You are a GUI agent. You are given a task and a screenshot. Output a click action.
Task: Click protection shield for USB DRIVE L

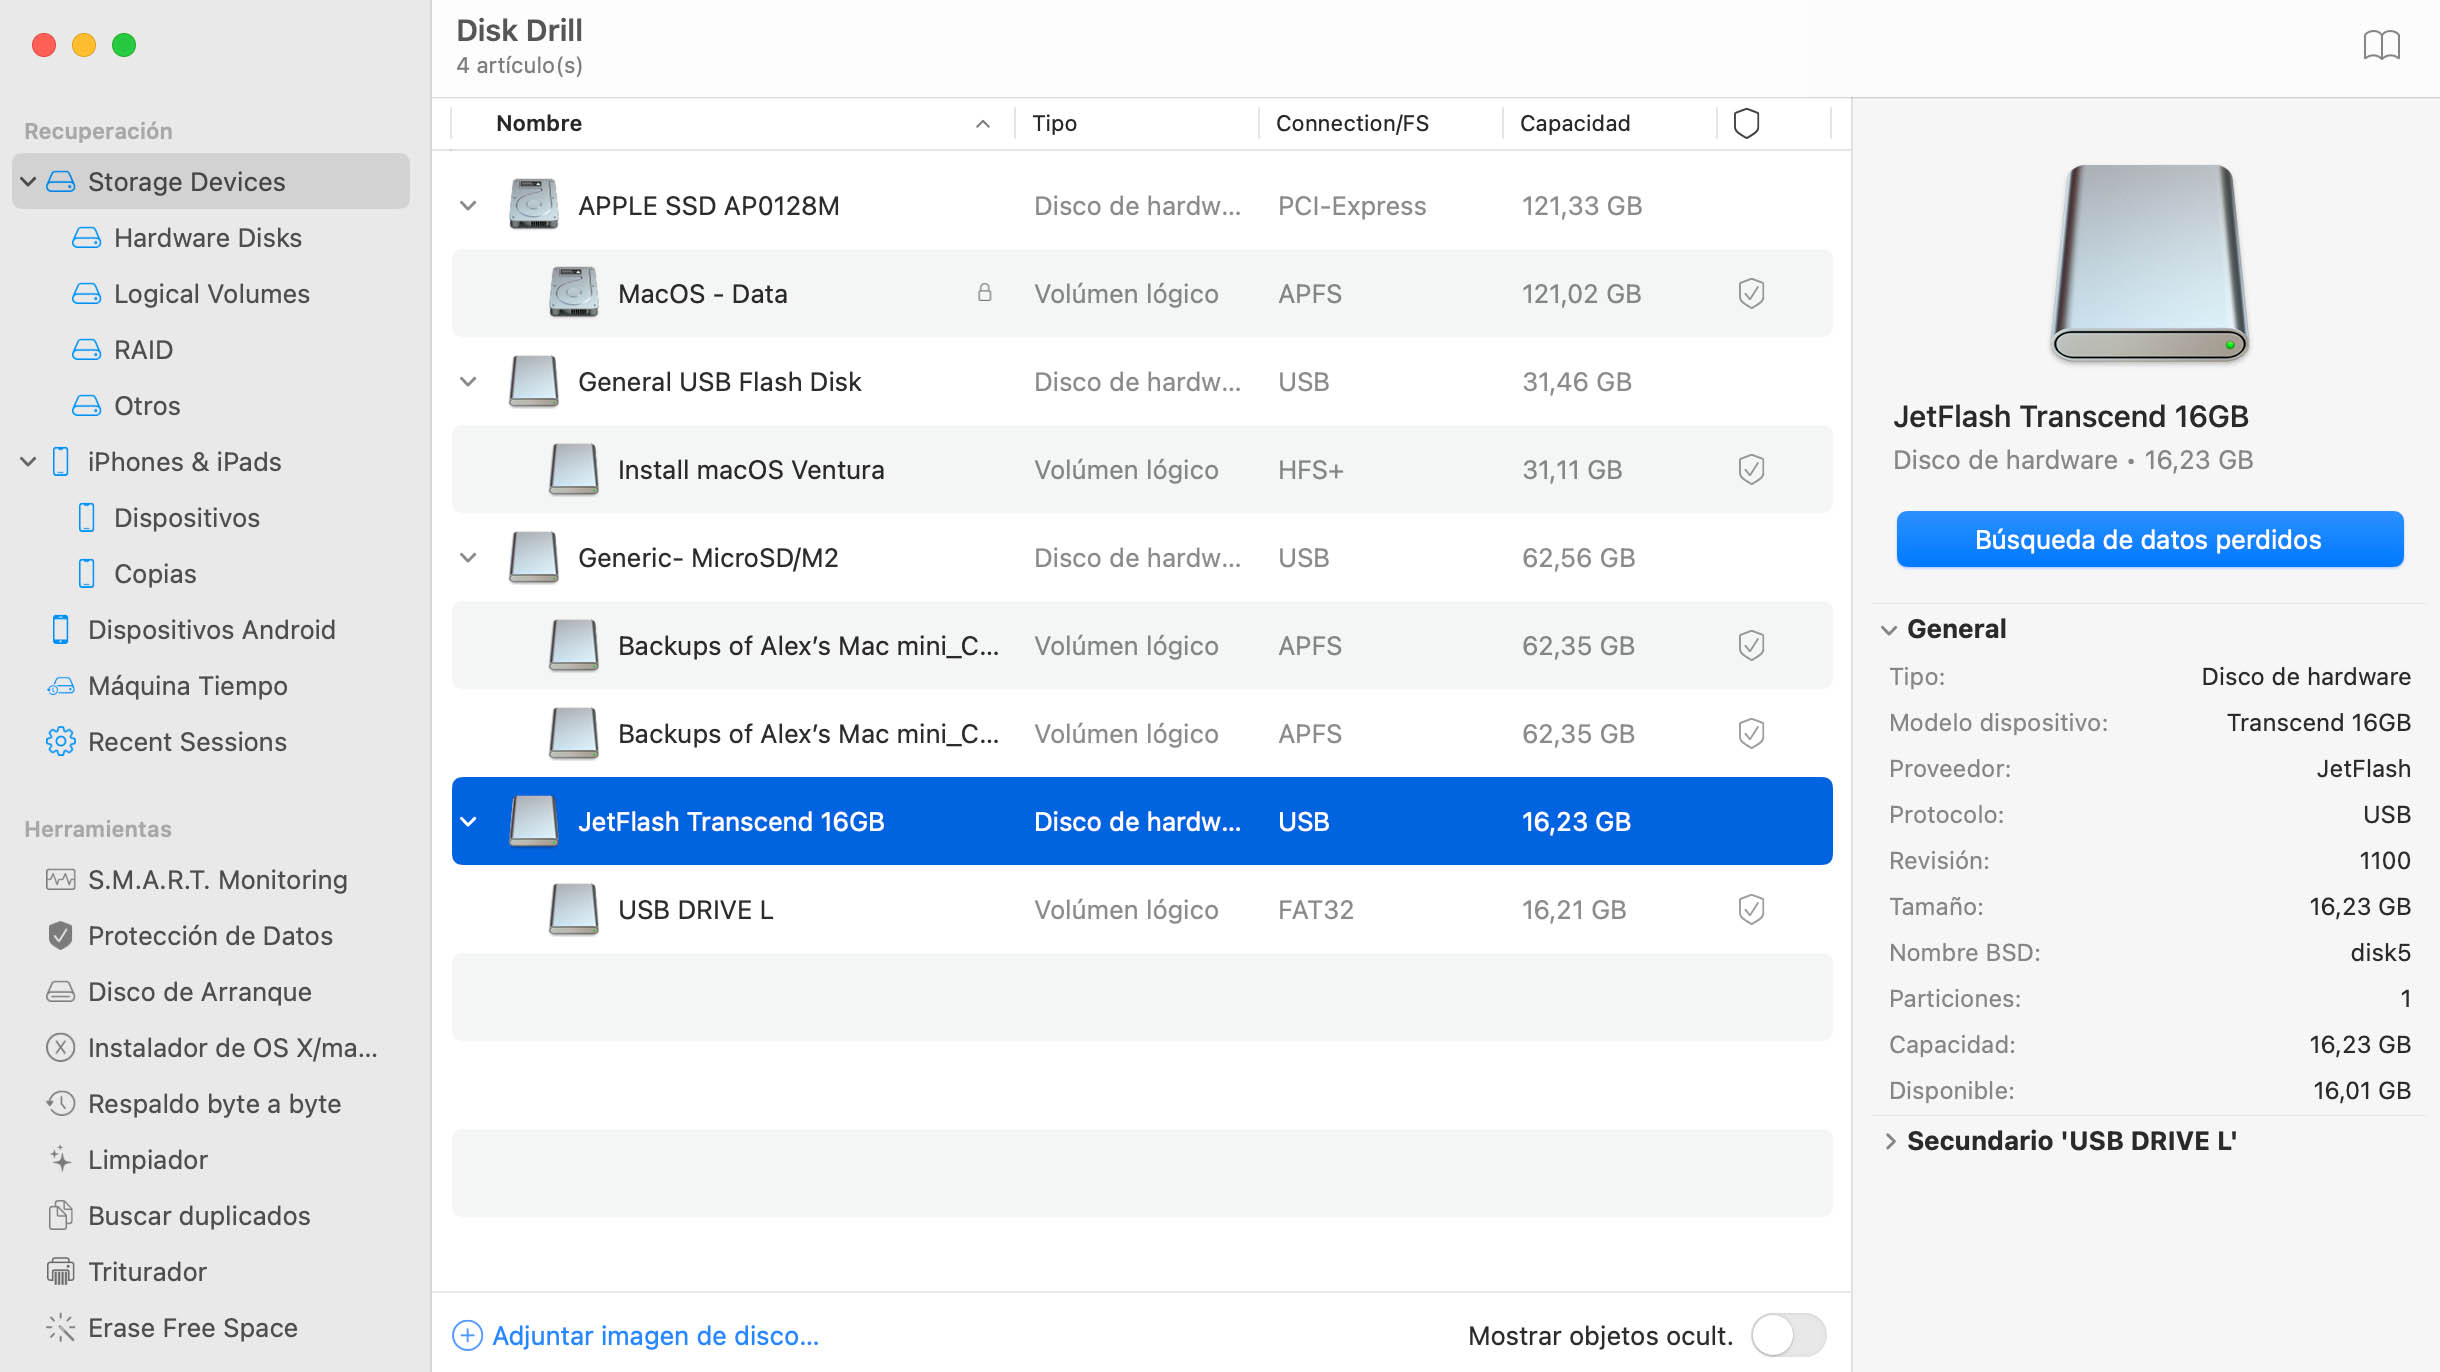1751,909
